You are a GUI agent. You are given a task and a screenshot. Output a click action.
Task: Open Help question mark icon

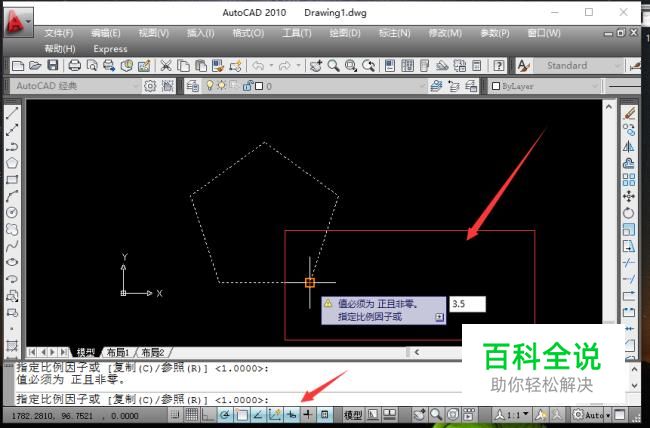point(499,66)
